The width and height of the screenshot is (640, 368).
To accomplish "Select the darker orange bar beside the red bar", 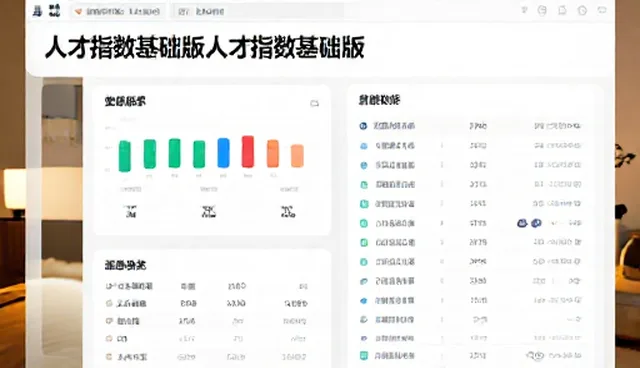I will click(x=273, y=154).
